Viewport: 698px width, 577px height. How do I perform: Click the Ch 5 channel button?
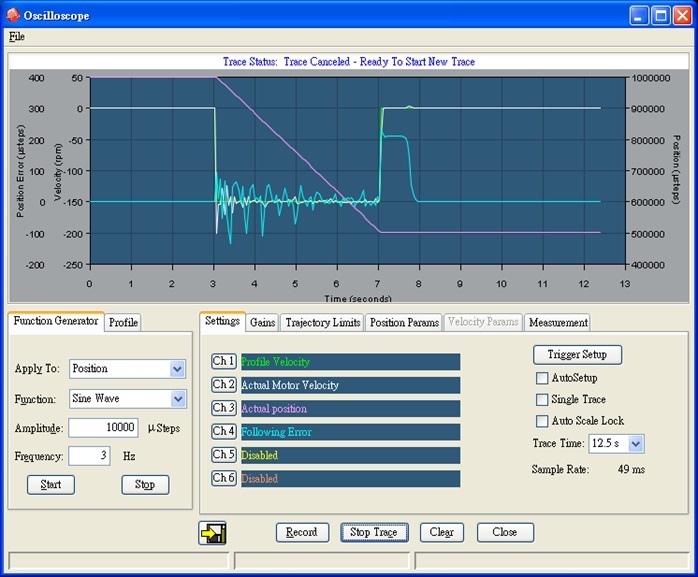click(224, 455)
